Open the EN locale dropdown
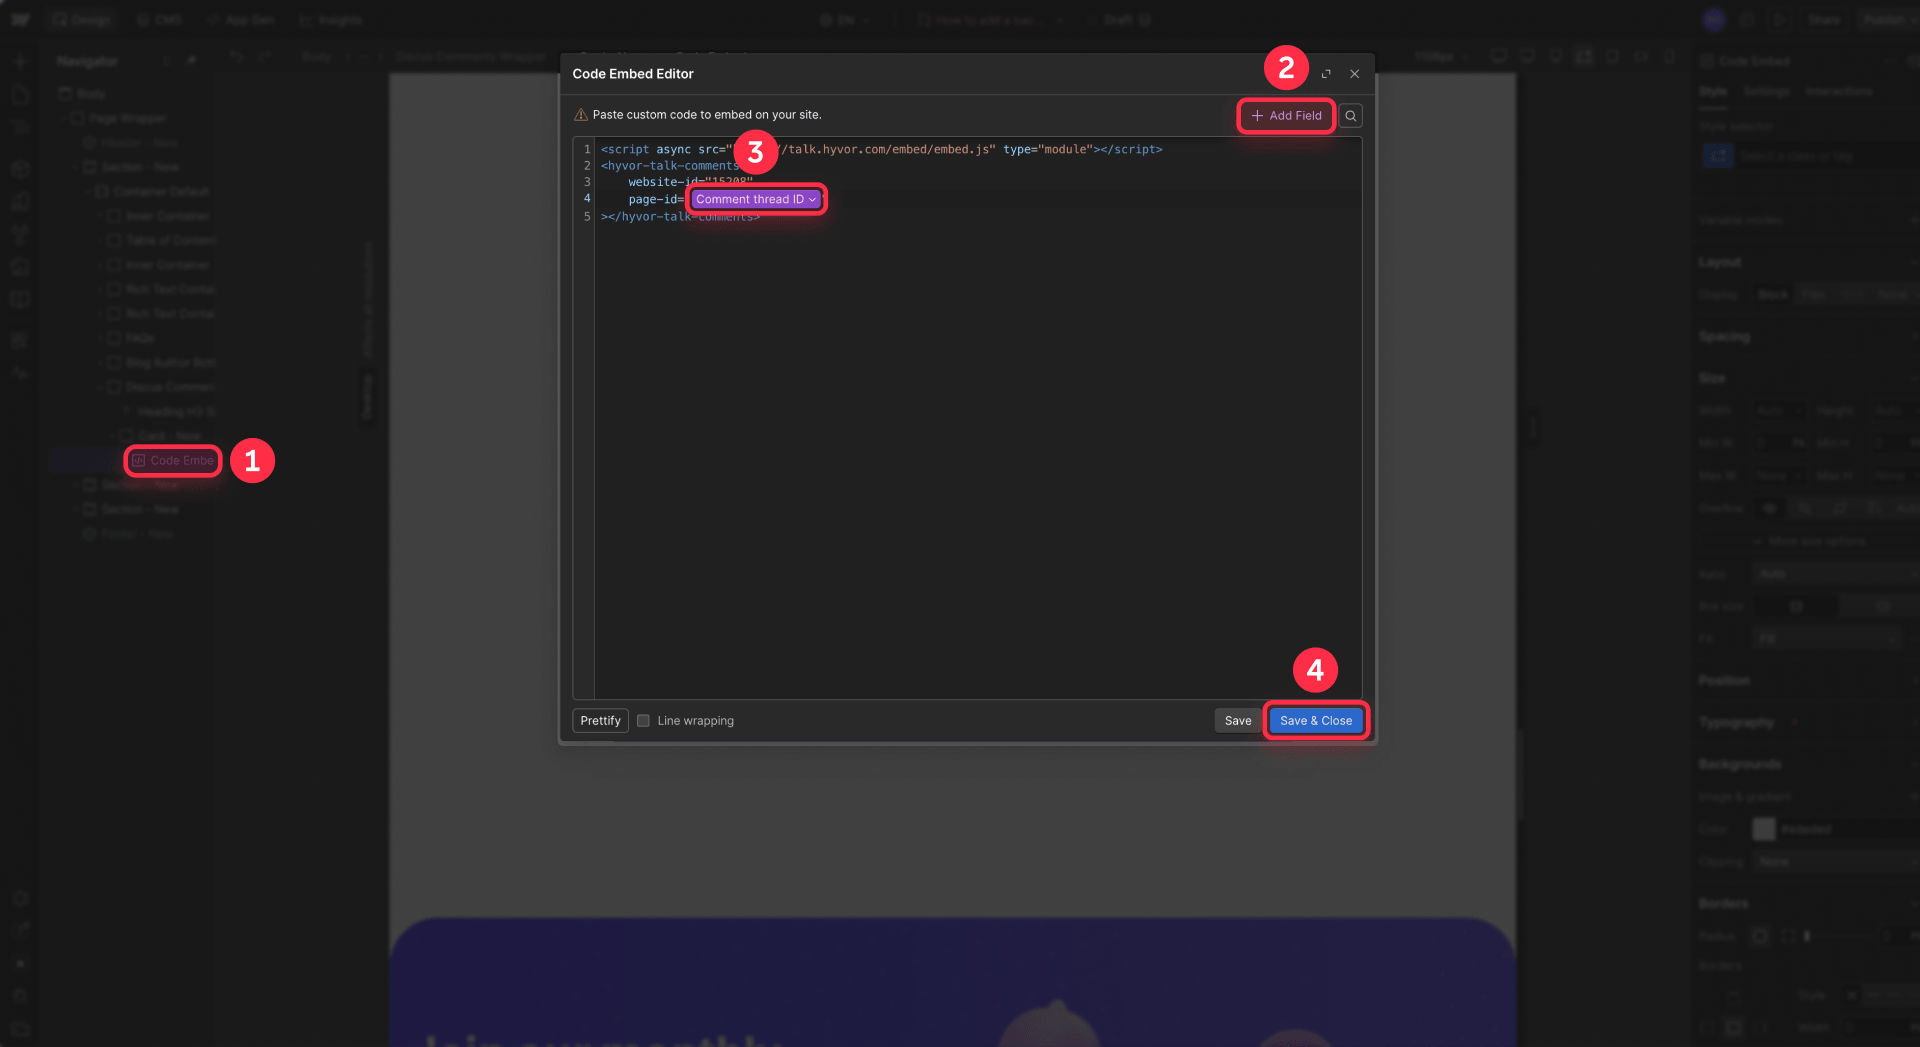 click(845, 20)
